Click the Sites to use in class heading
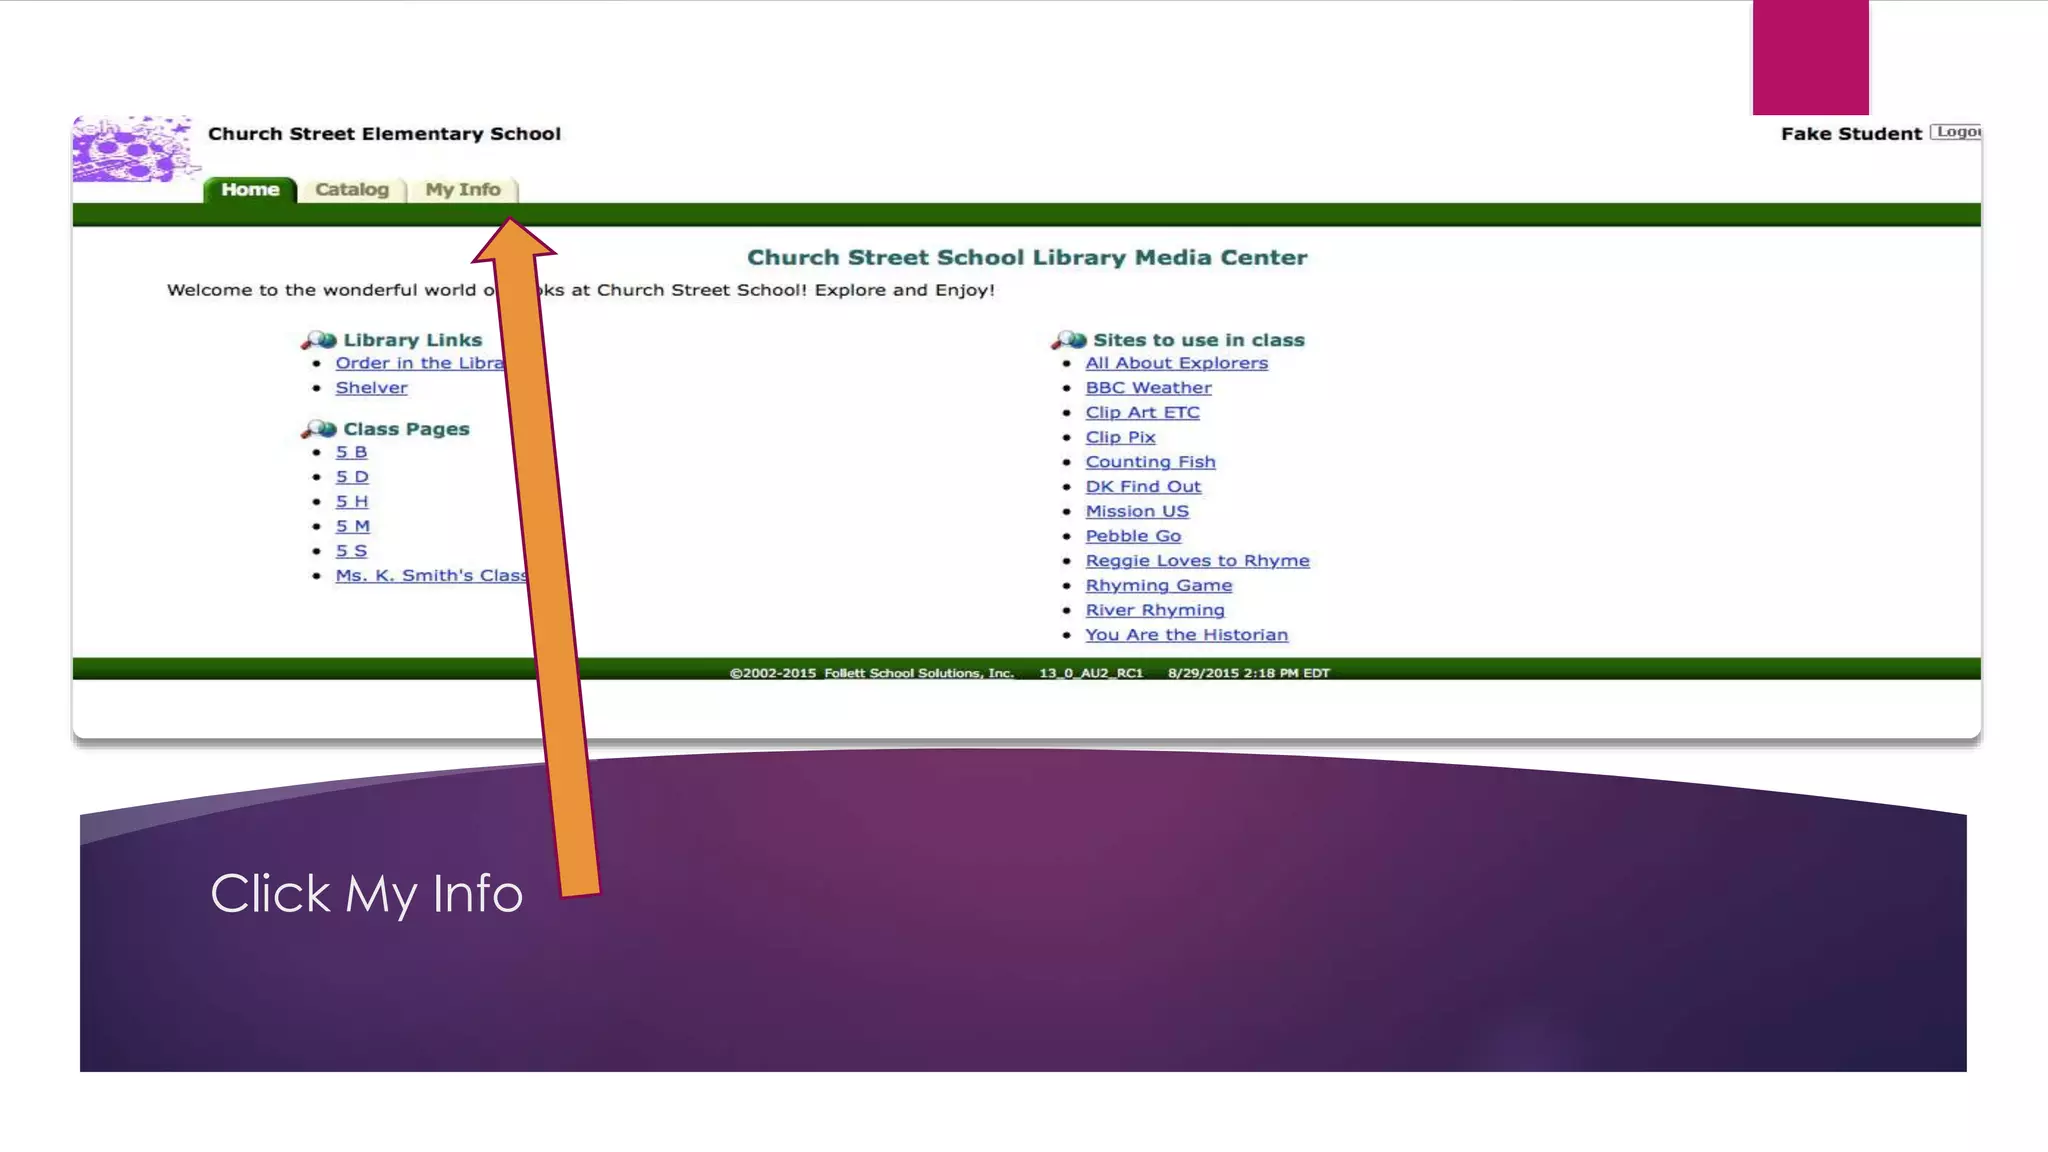 pyautogui.click(x=1199, y=340)
